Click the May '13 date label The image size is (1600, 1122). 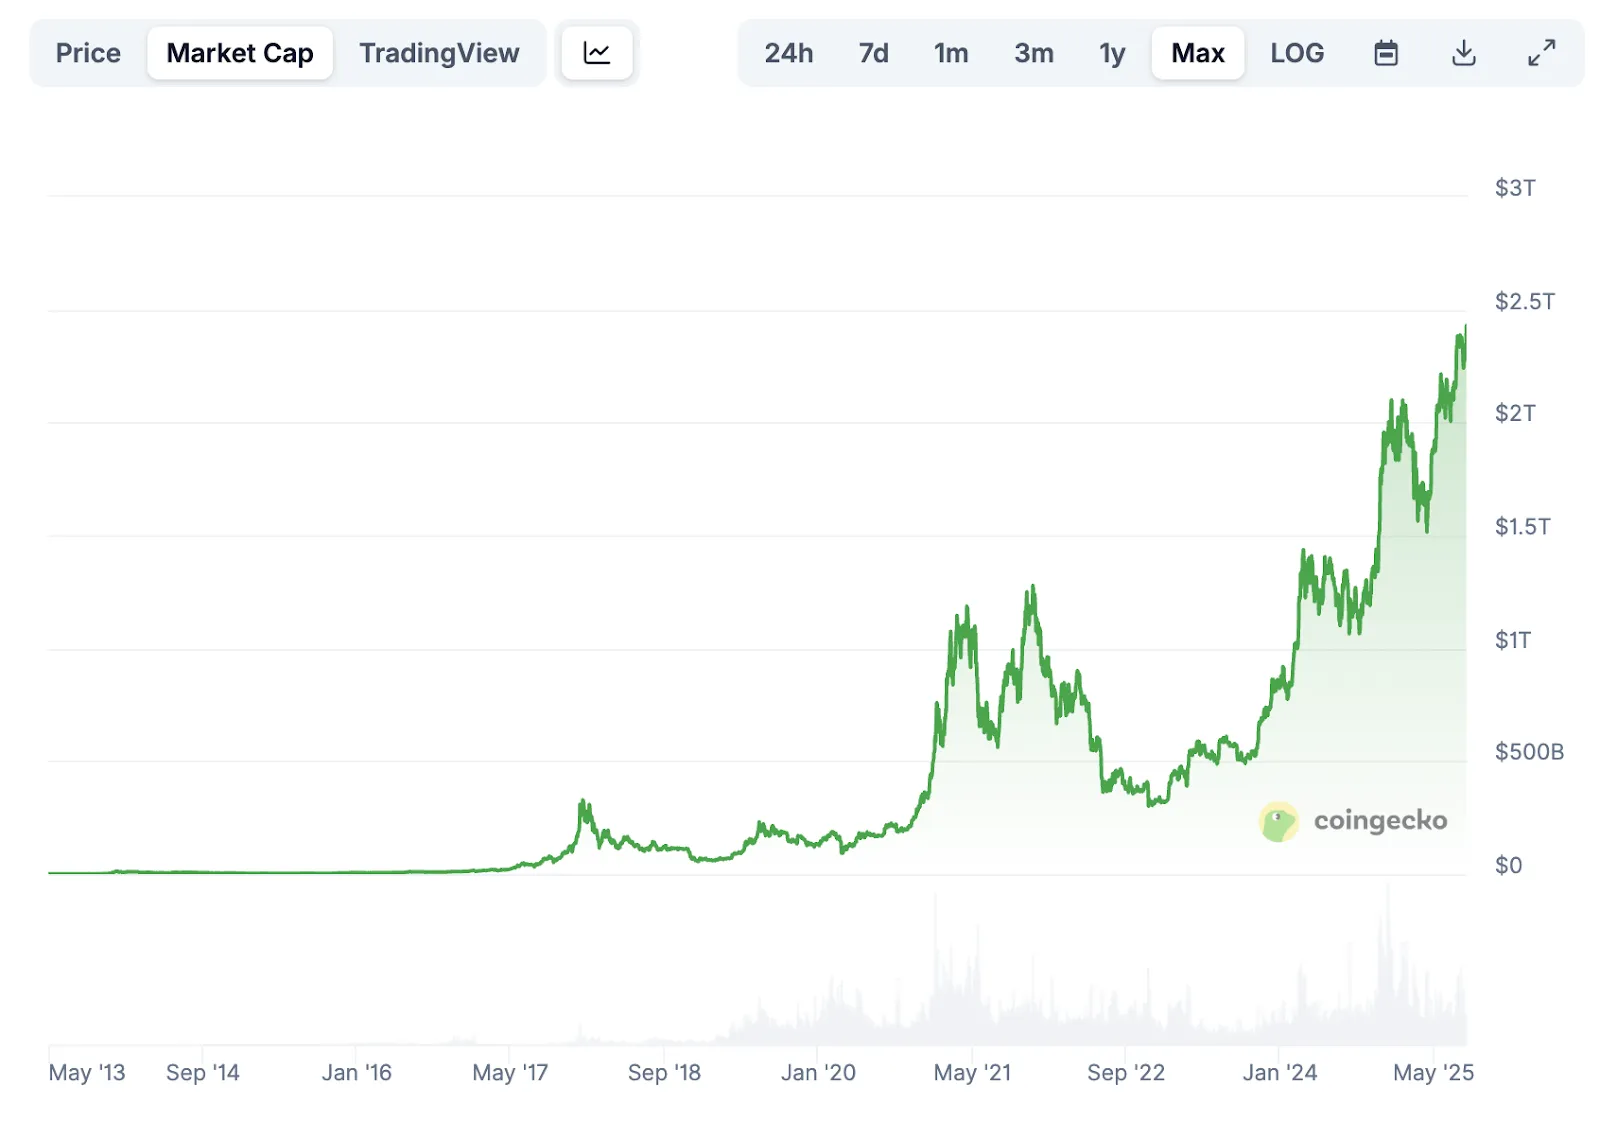(88, 1072)
